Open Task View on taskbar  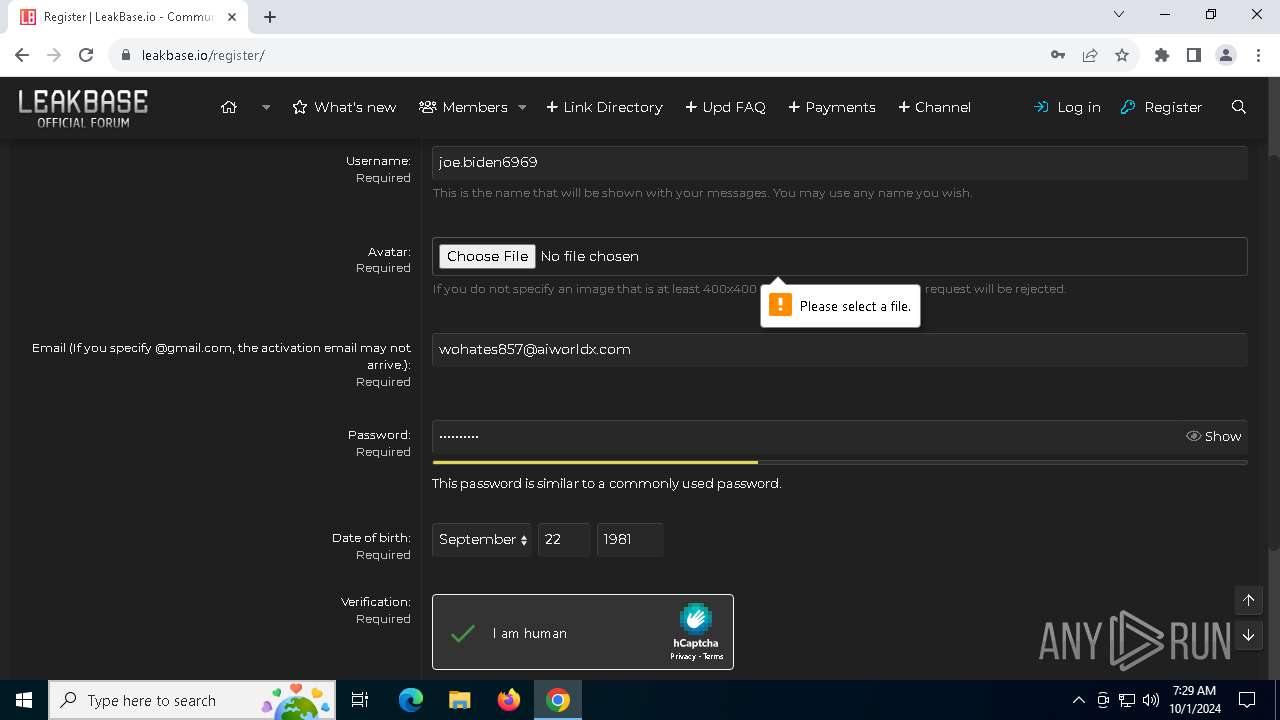coord(360,700)
